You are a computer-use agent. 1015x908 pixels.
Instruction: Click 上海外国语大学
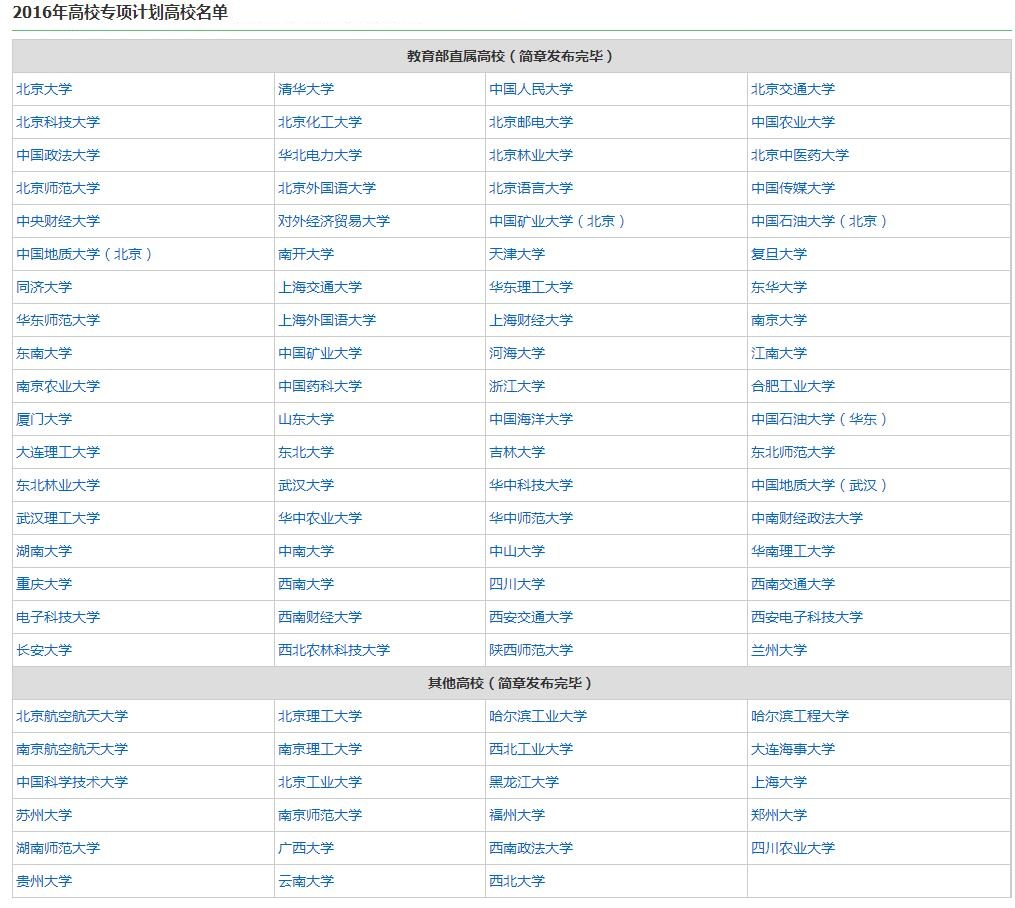click(x=327, y=320)
